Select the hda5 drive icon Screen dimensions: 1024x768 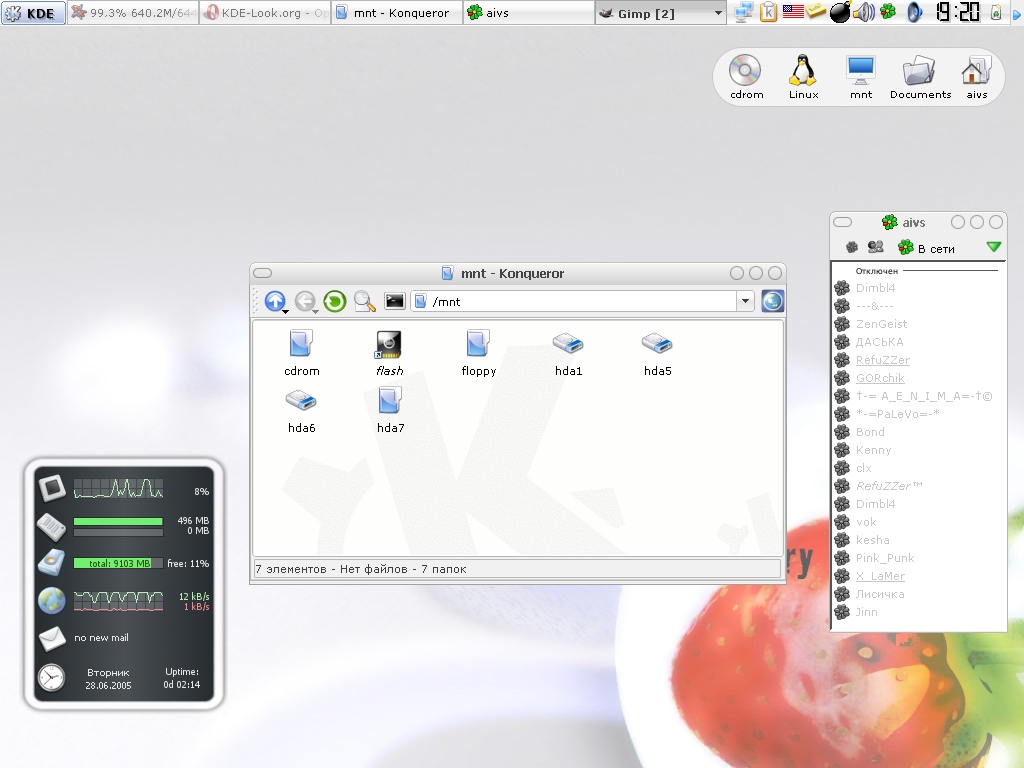657,353
